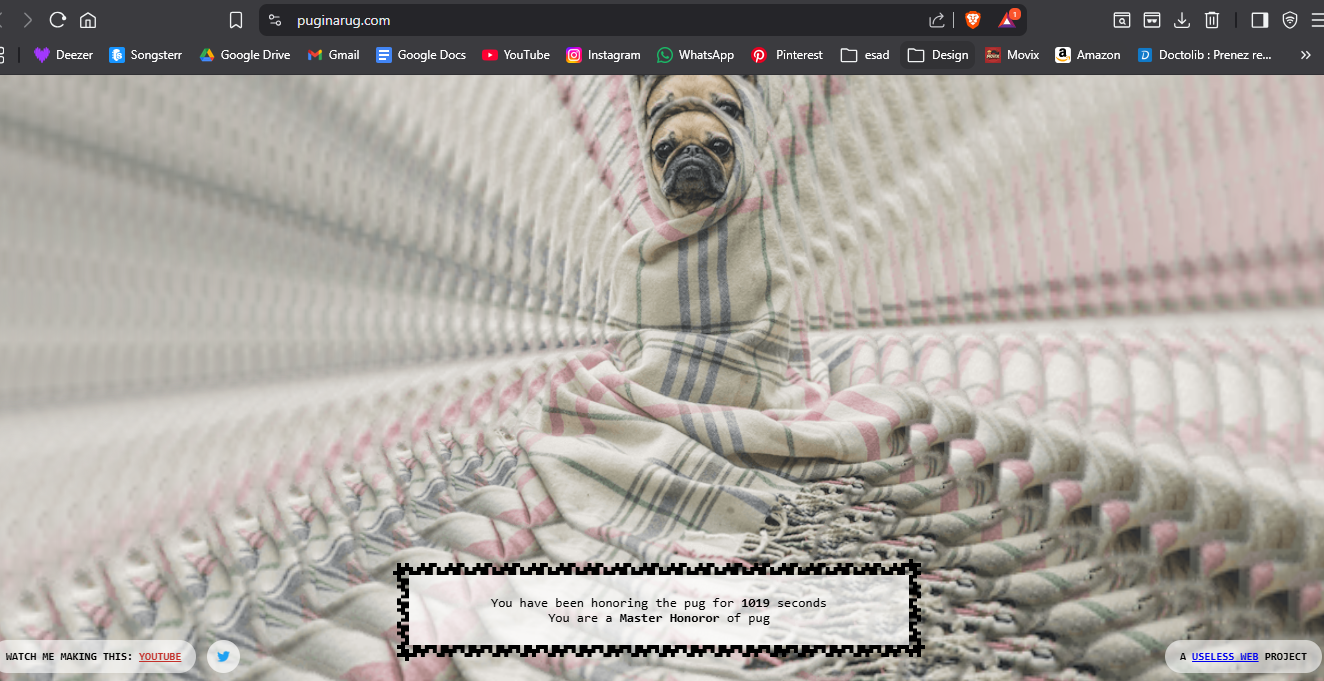This screenshot has width=1324, height=681.
Task: Open the Brave hamburger main menu
Action: click(x=1317, y=20)
